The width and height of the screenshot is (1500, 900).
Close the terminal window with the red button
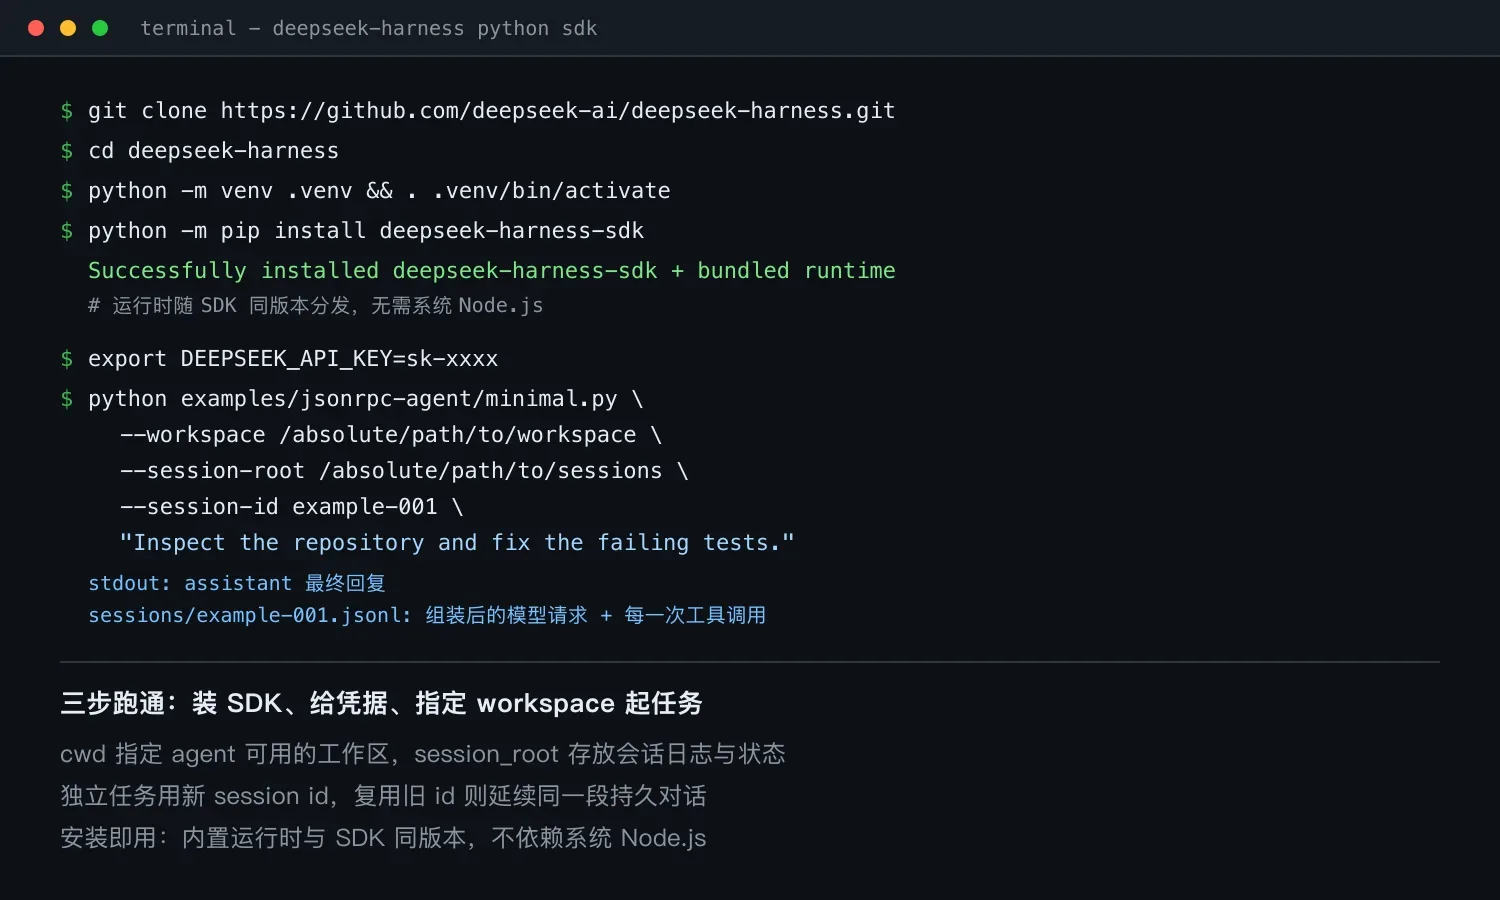coord(36,28)
